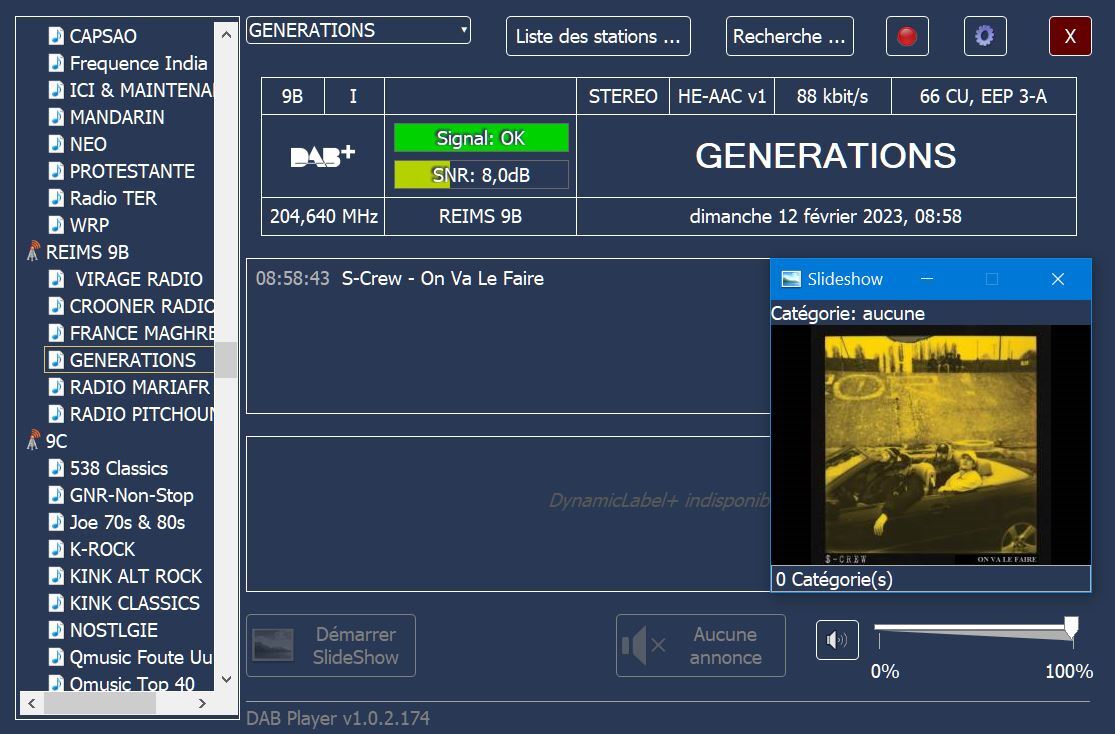This screenshot has height=734, width=1115.
Task: Select GNR-Non-Stop station
Action: 132,495
